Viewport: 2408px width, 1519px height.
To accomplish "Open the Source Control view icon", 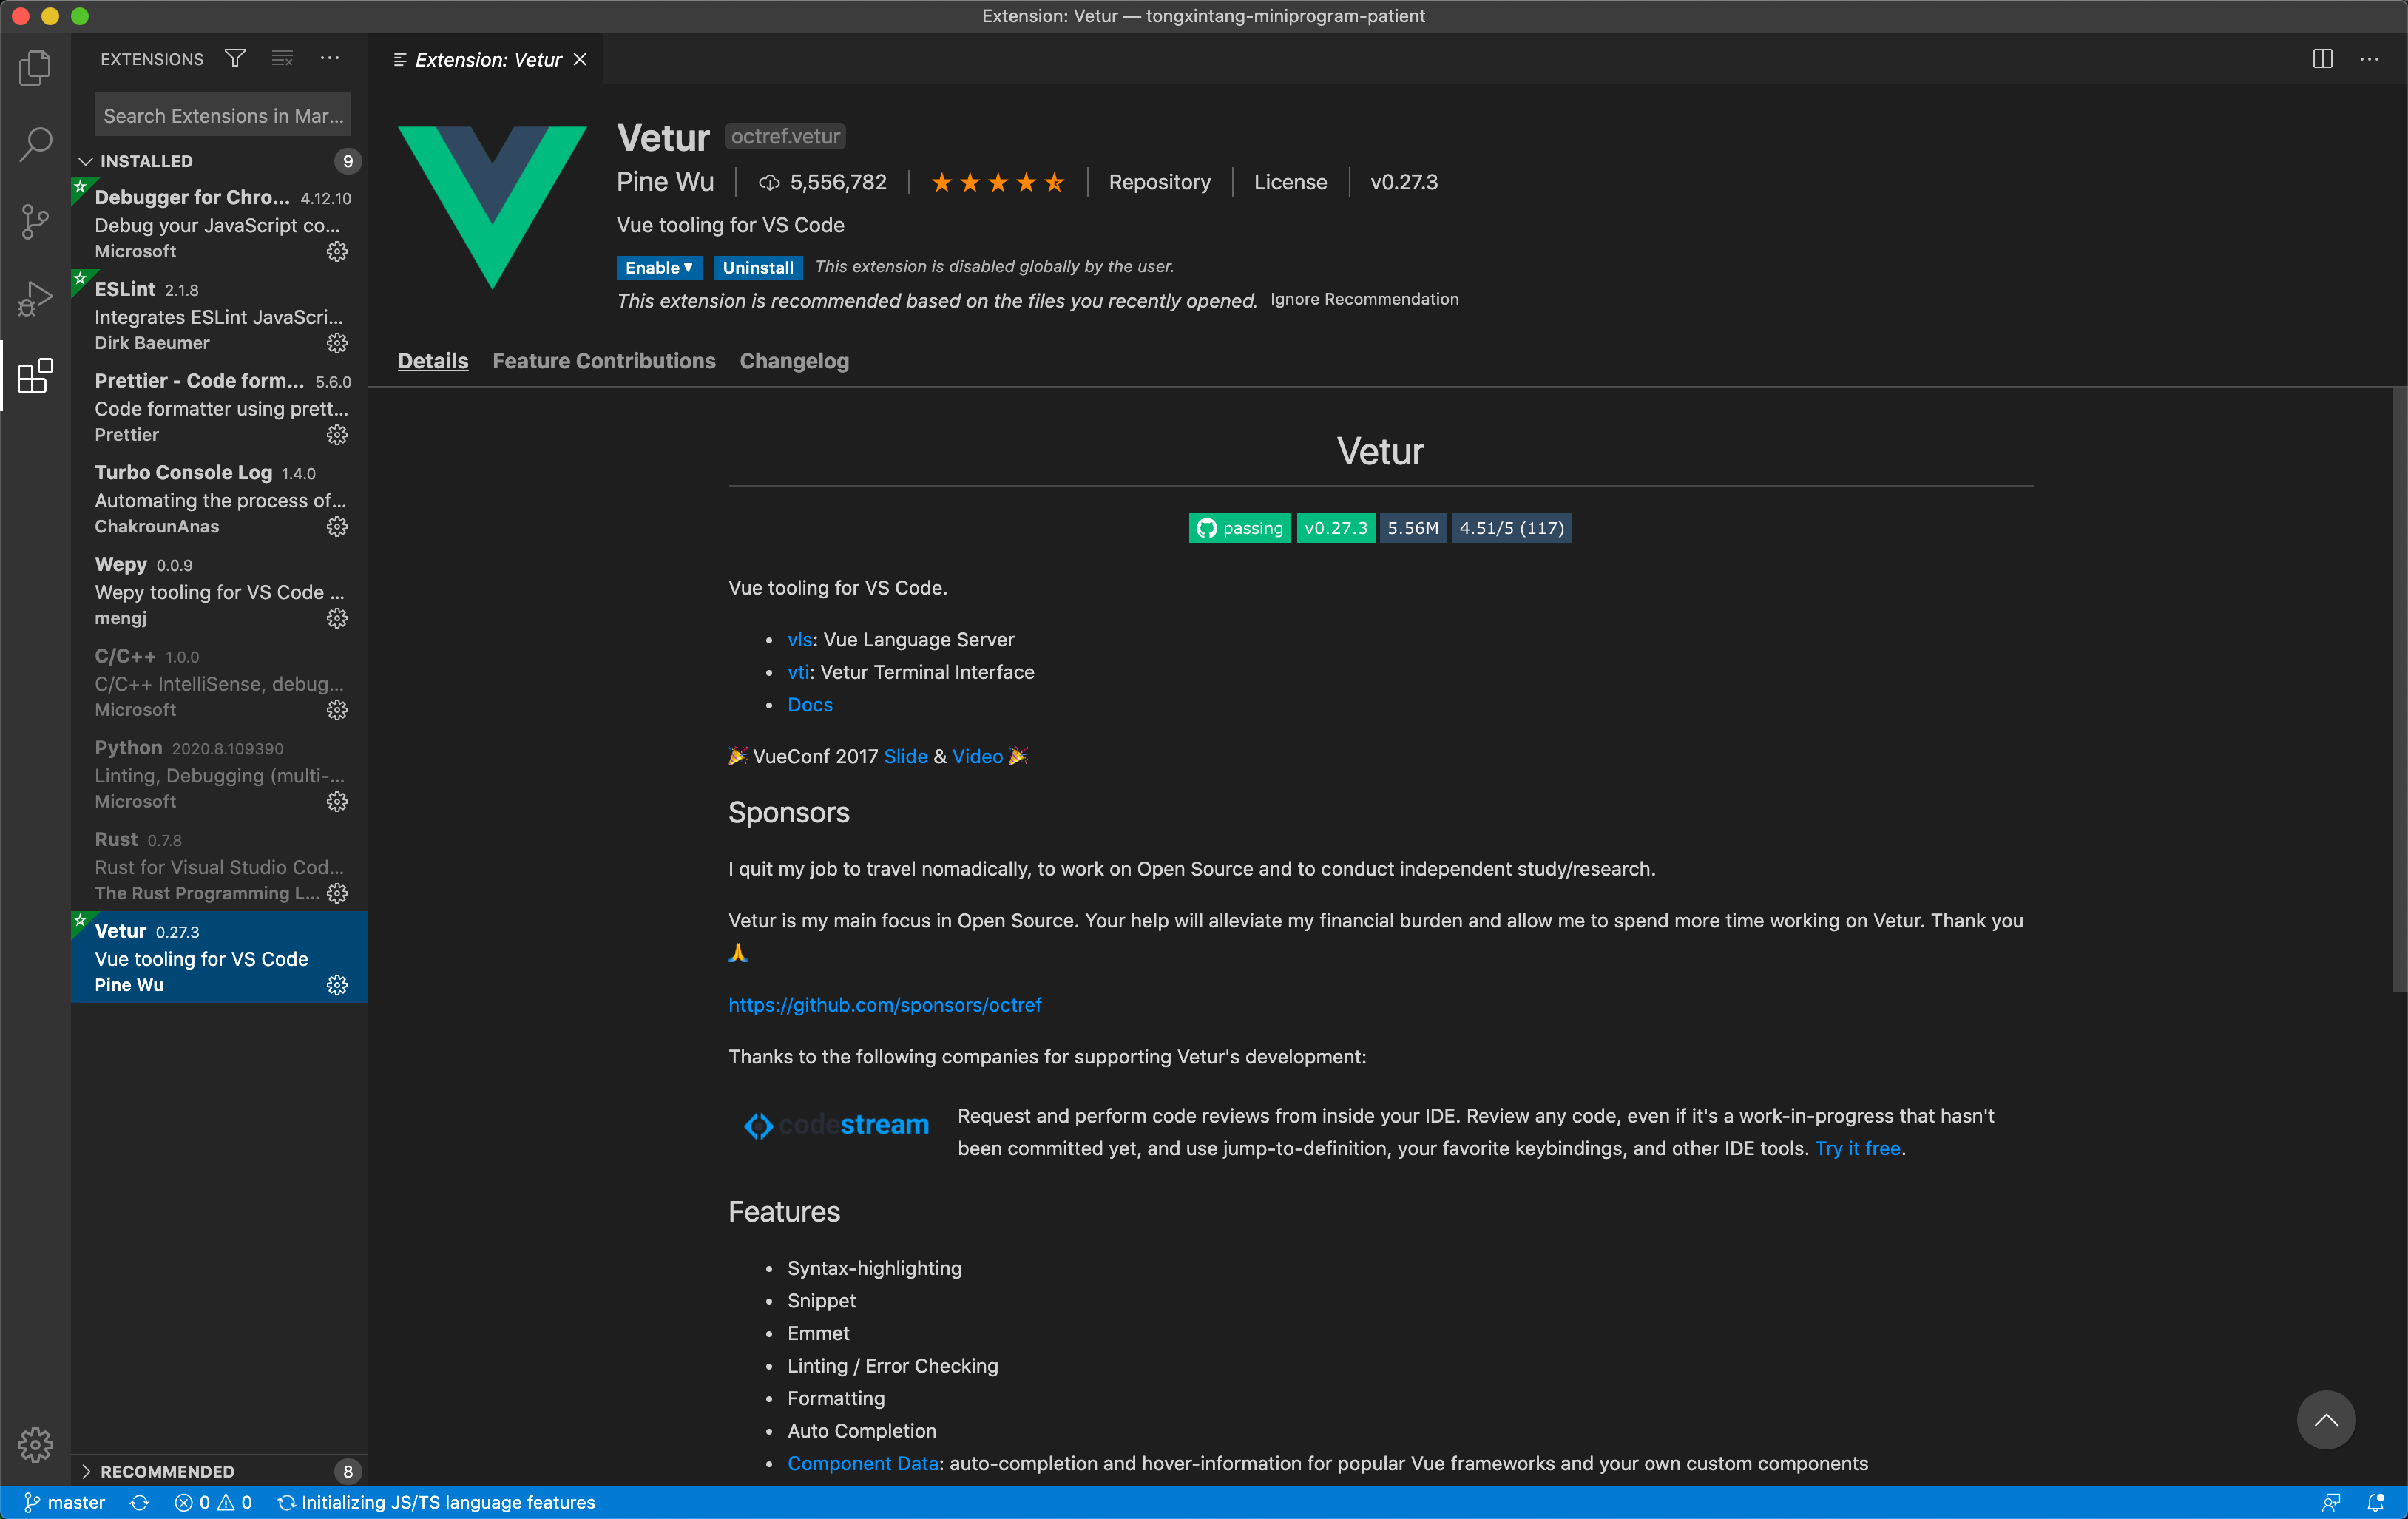I will pos(35,221).
